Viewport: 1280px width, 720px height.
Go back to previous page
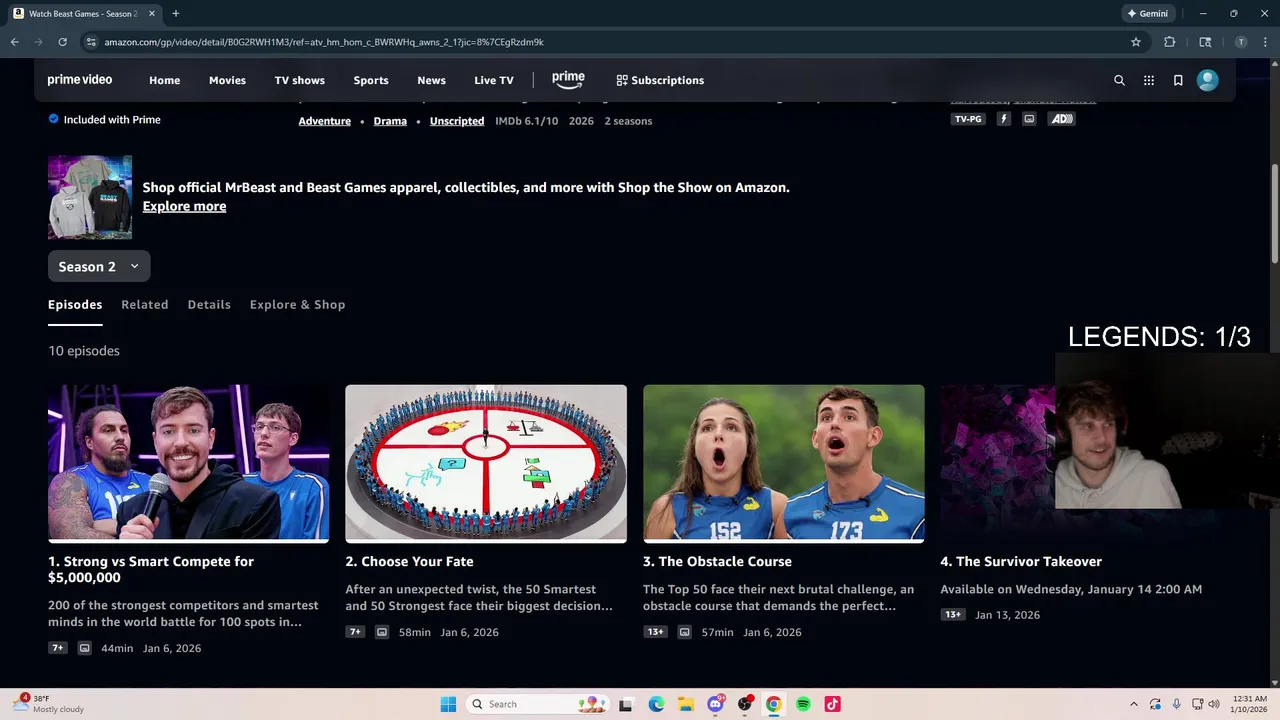pos(14,42)
